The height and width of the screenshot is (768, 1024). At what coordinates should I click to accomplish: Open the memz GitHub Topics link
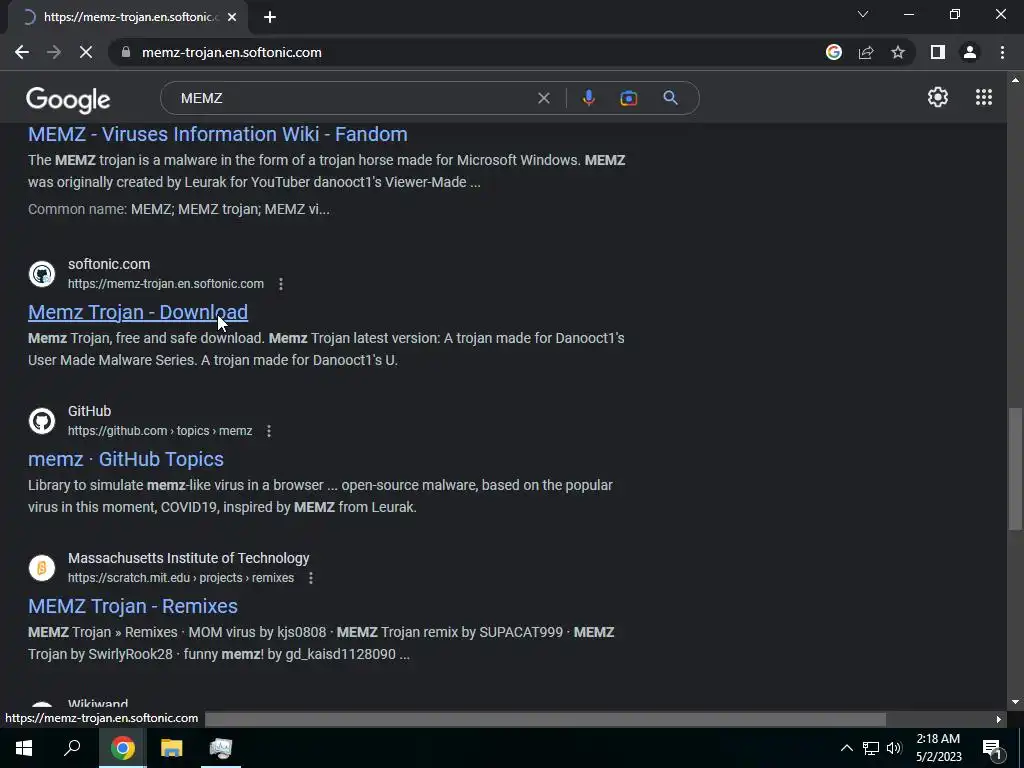click(126, 459)
